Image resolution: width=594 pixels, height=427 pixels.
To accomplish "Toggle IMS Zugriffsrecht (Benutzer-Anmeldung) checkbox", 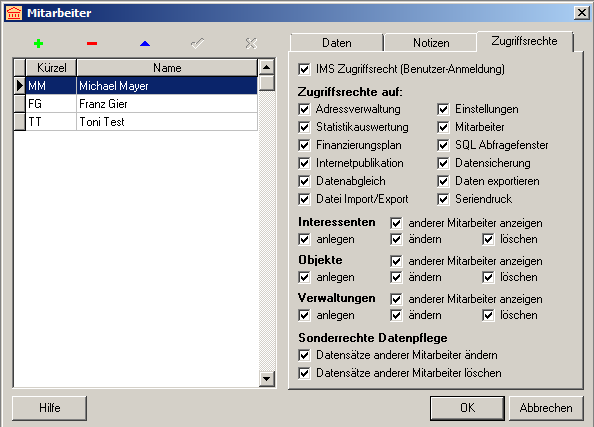I will (304, 69).
